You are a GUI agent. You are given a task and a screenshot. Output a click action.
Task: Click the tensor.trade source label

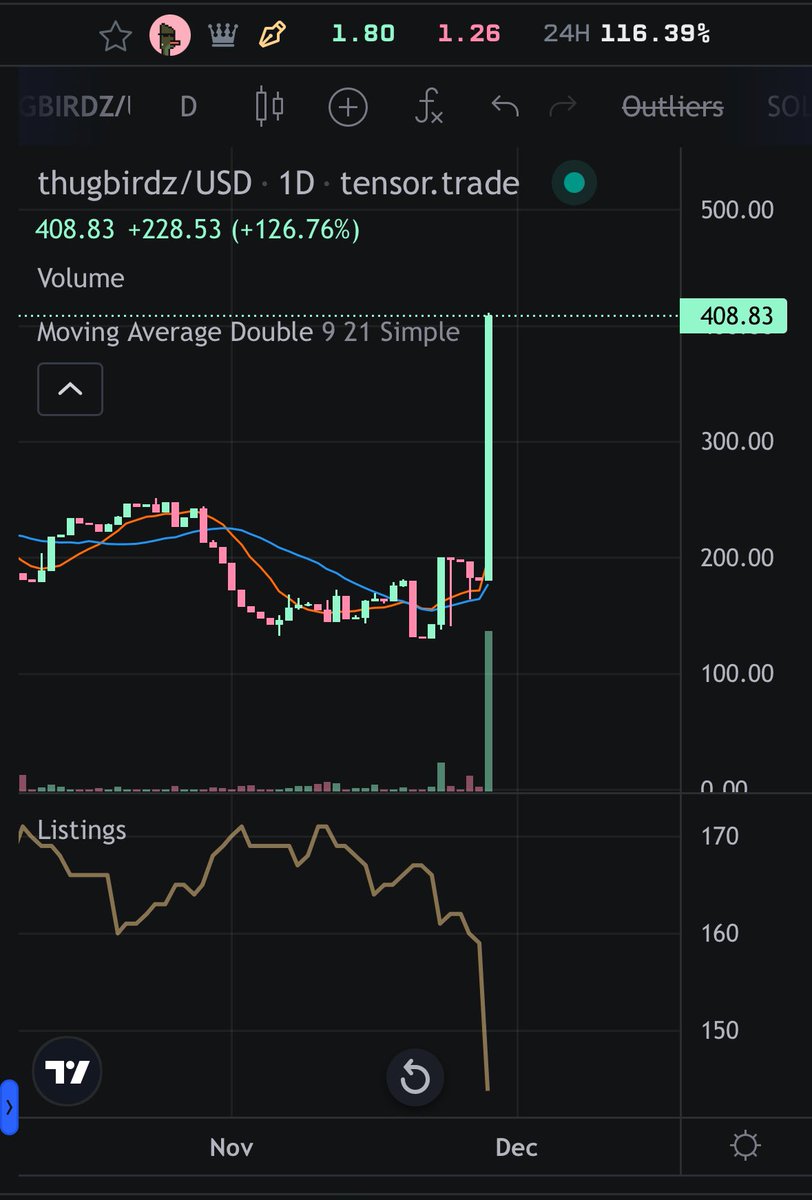pyautogui.click(x=429, y=183)
